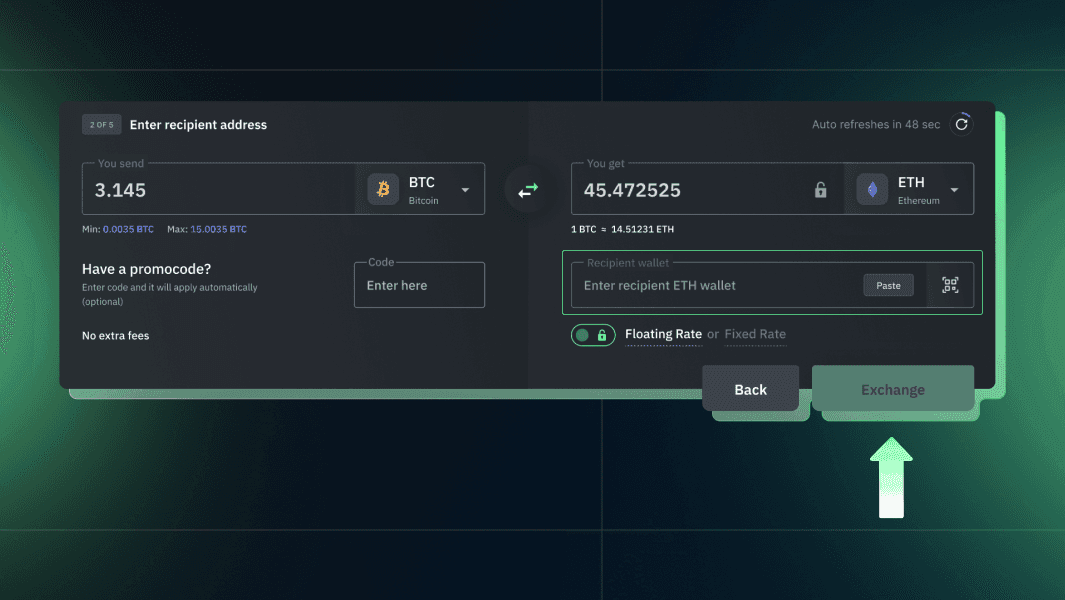Select the Fixed Rate option

(755, 334)
